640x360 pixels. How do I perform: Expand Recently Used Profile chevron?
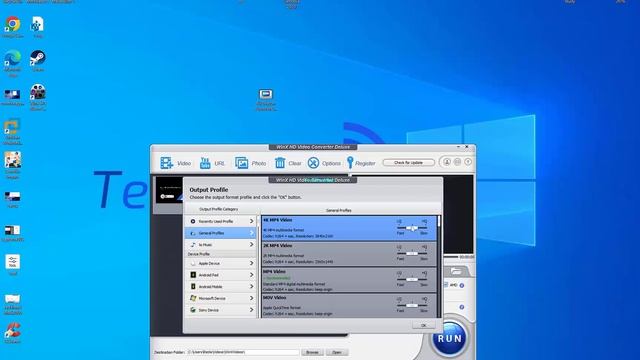click(x=251, y=221)
